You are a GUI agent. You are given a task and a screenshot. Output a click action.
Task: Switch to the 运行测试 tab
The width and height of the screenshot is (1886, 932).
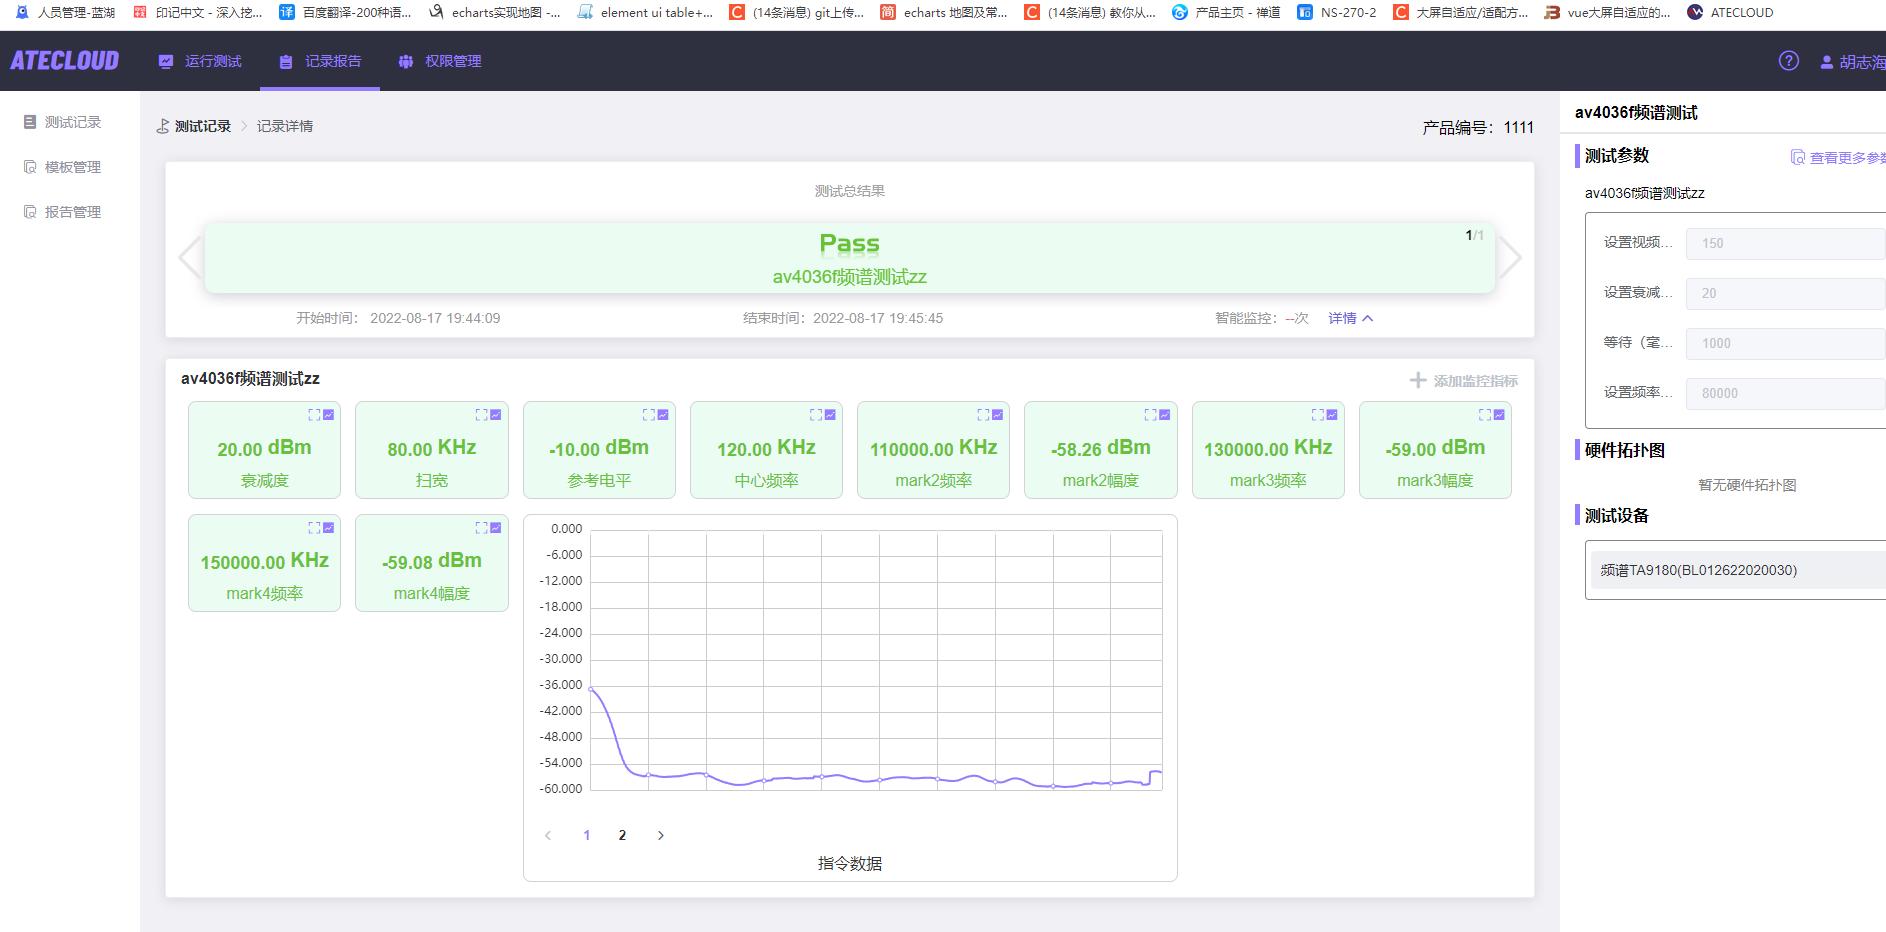coord(199,61)
